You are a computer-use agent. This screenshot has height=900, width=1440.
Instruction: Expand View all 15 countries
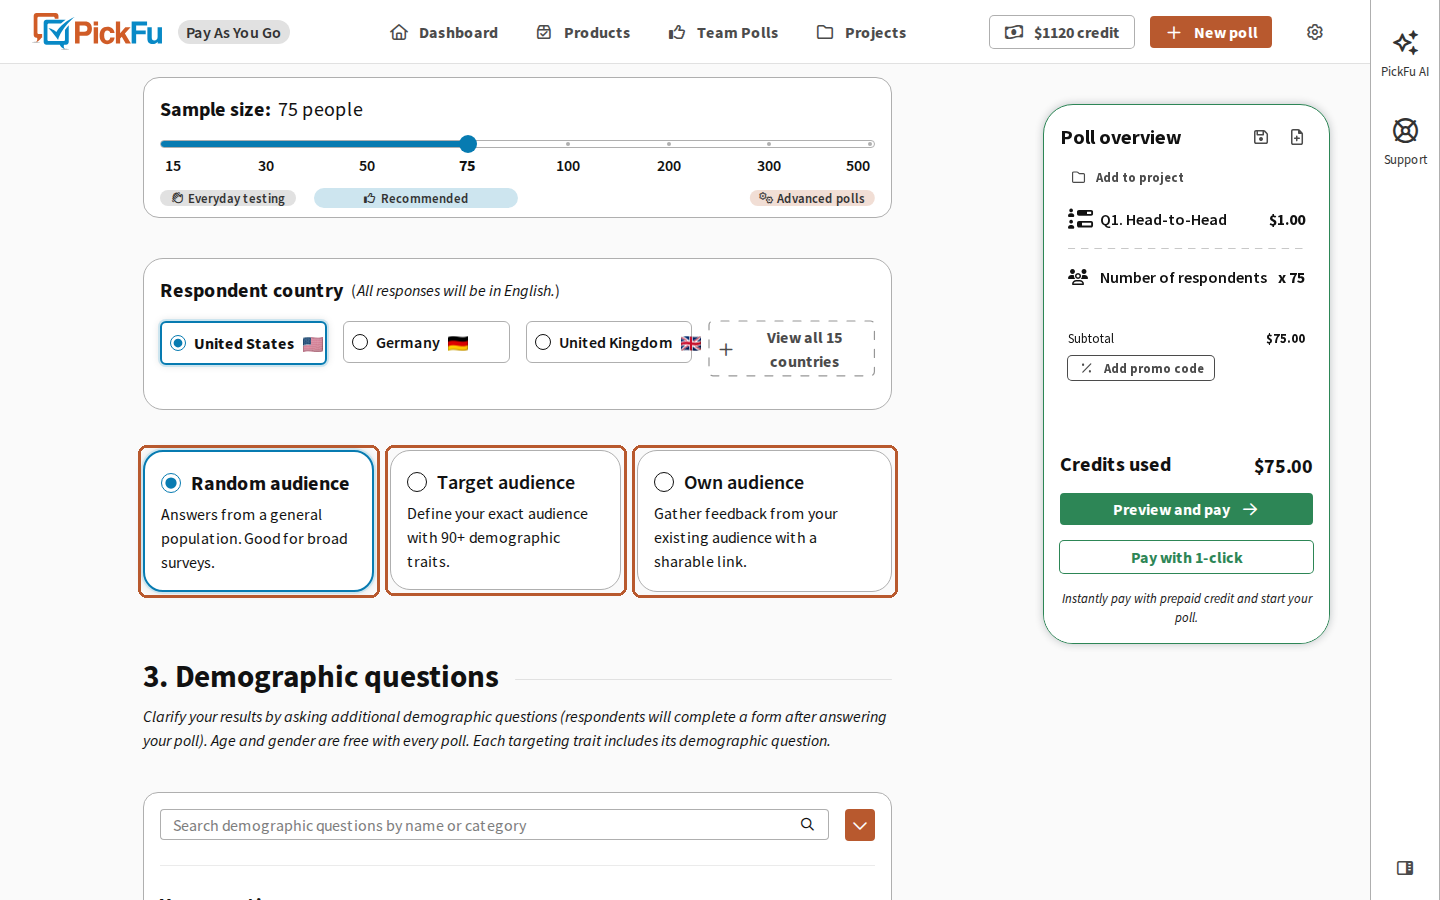tap(791, 349)
